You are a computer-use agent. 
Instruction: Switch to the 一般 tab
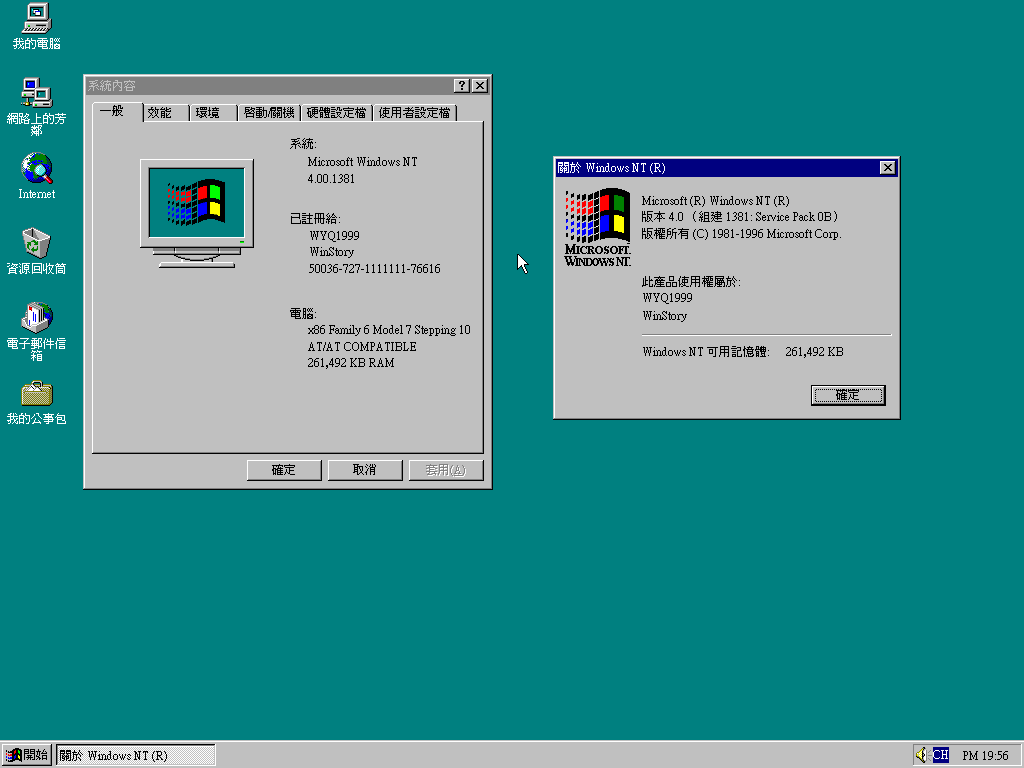point(117,112)
